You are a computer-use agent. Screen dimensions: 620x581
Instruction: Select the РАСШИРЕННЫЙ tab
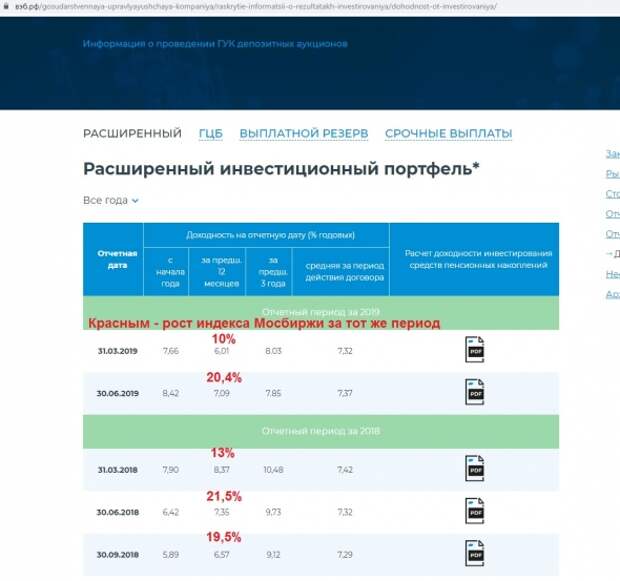132,133
